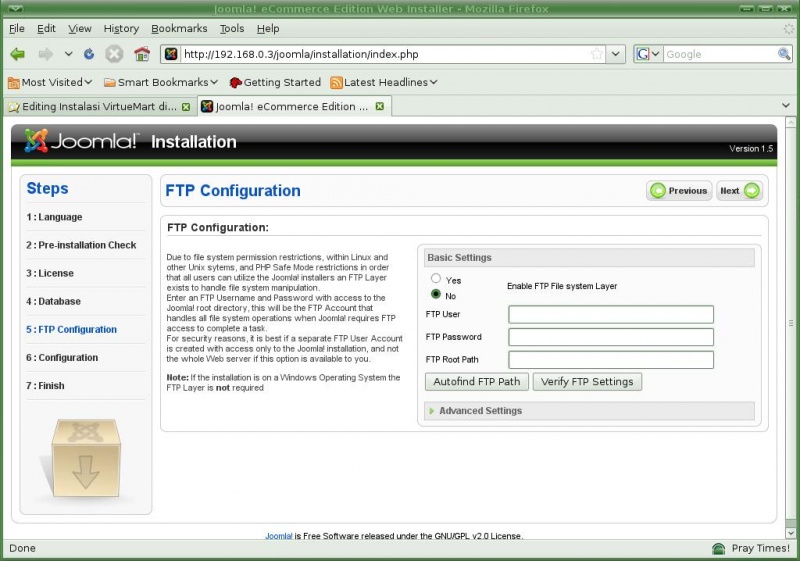This screenshot has width=800, height=561.
Task: Click the Version 1.5 text
Action: (751, 148)
